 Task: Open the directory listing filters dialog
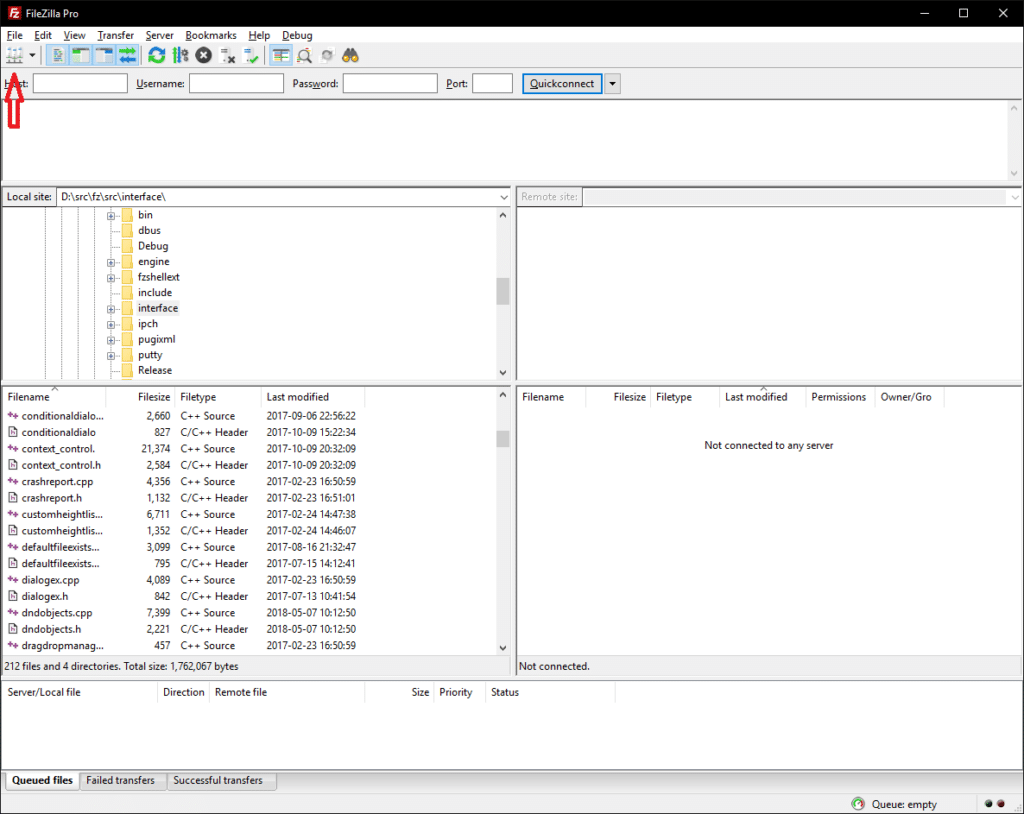point(281,56)
